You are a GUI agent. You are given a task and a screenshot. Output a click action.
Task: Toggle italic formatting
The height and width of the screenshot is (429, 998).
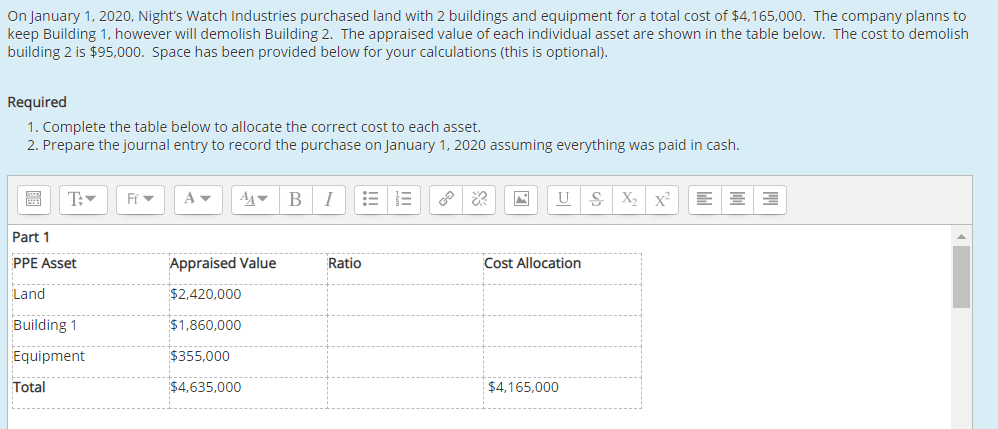tap(328, 199)
